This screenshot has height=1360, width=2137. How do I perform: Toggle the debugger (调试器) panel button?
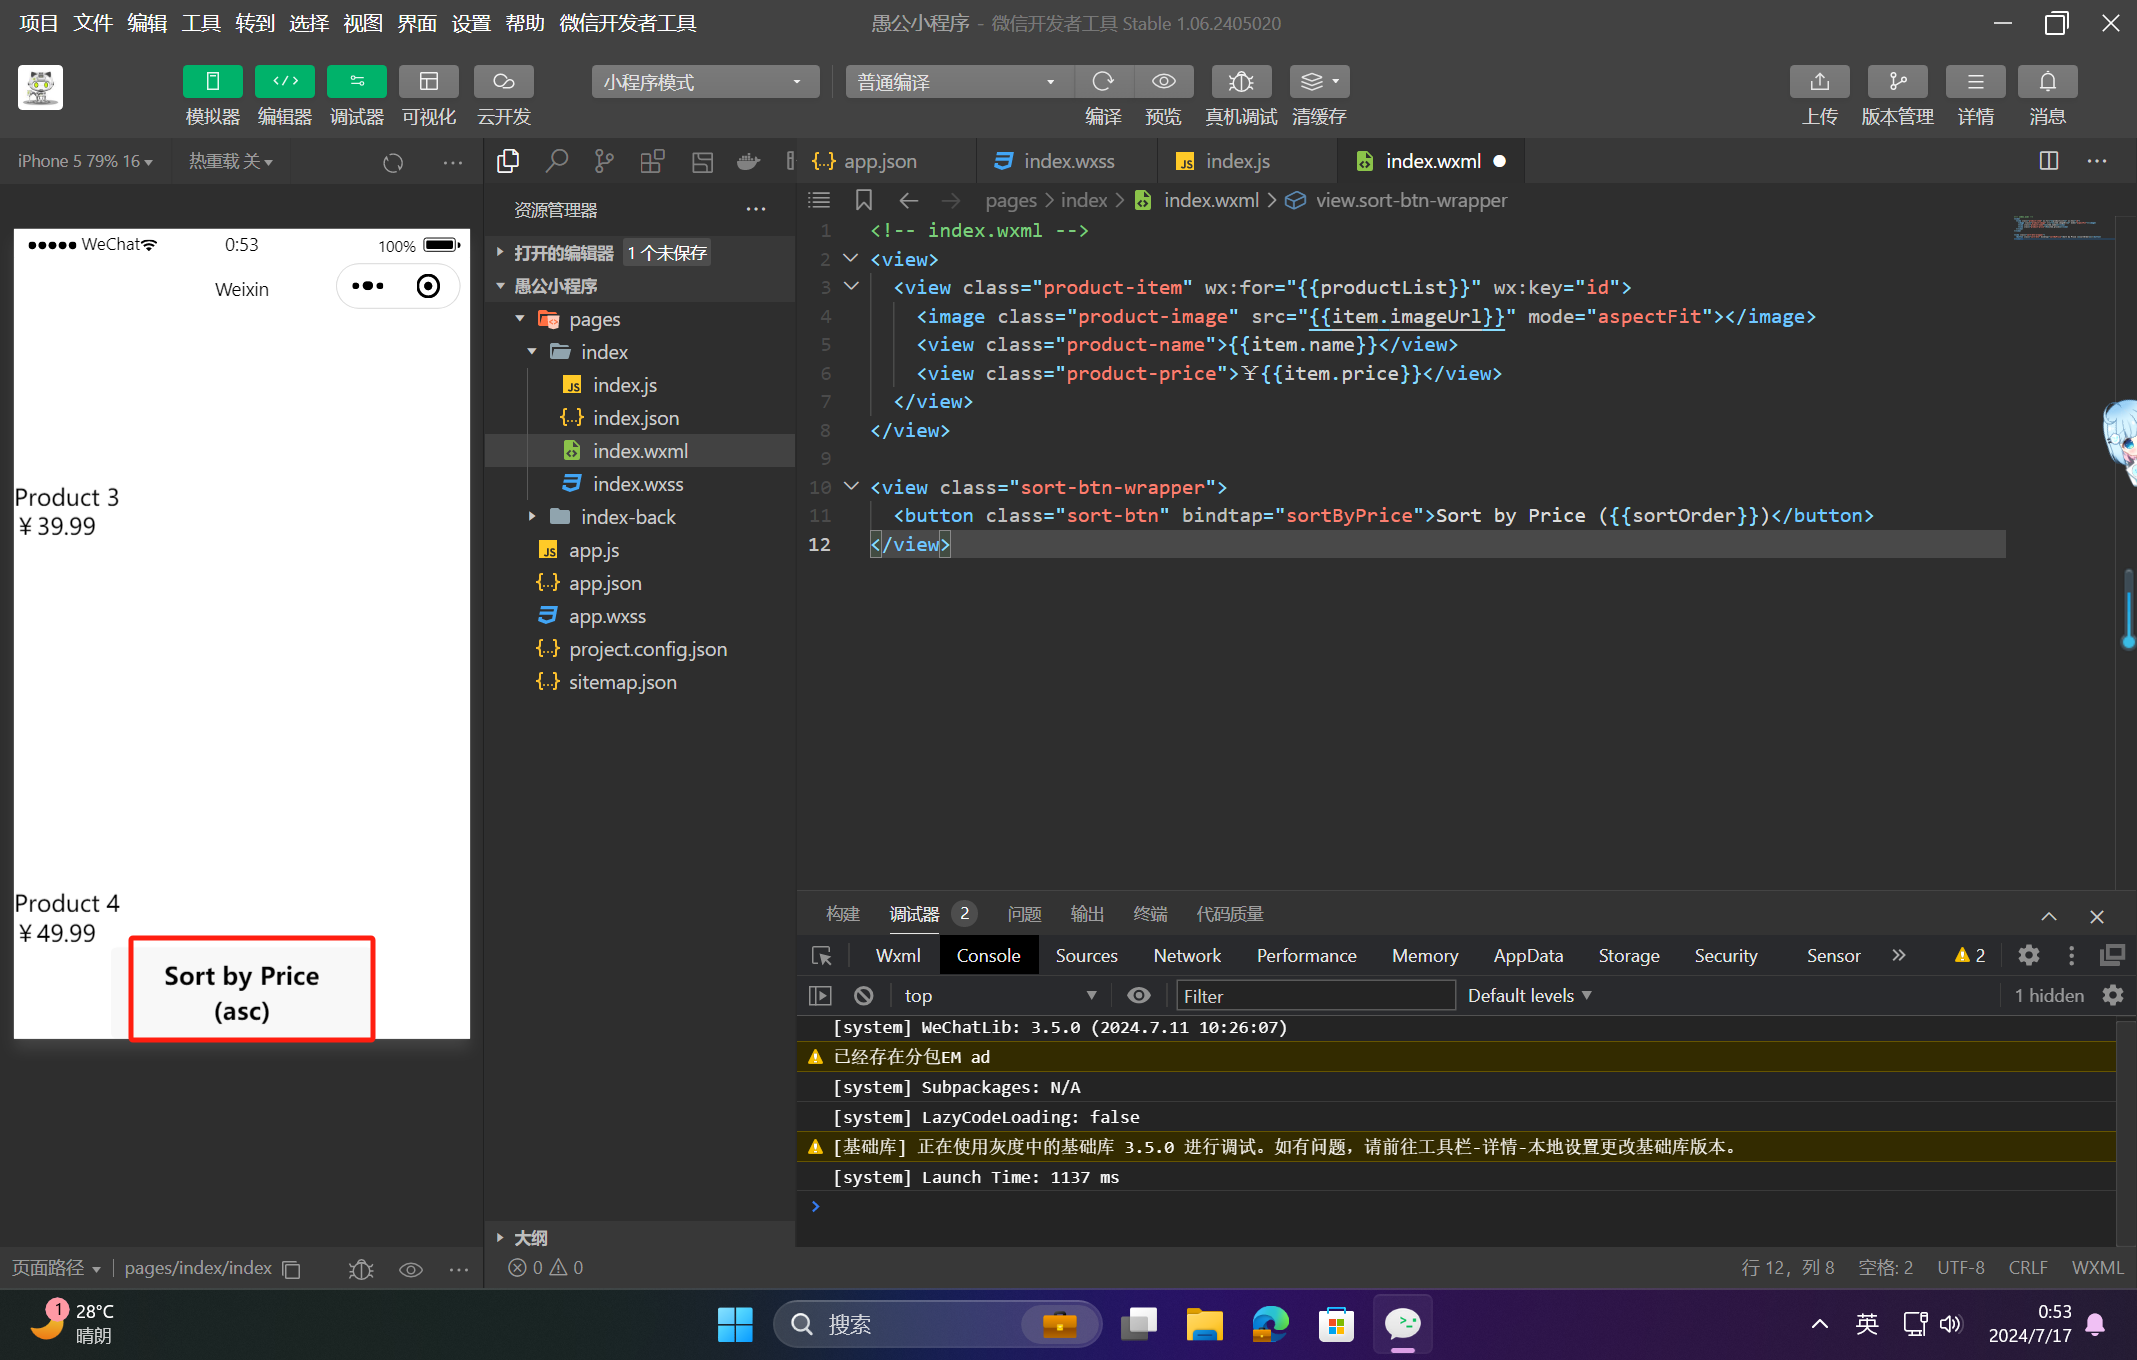coord(356,82)
